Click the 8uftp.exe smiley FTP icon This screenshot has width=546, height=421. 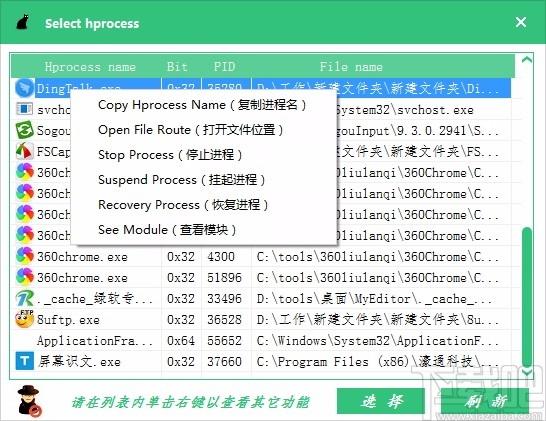(24, 319)
